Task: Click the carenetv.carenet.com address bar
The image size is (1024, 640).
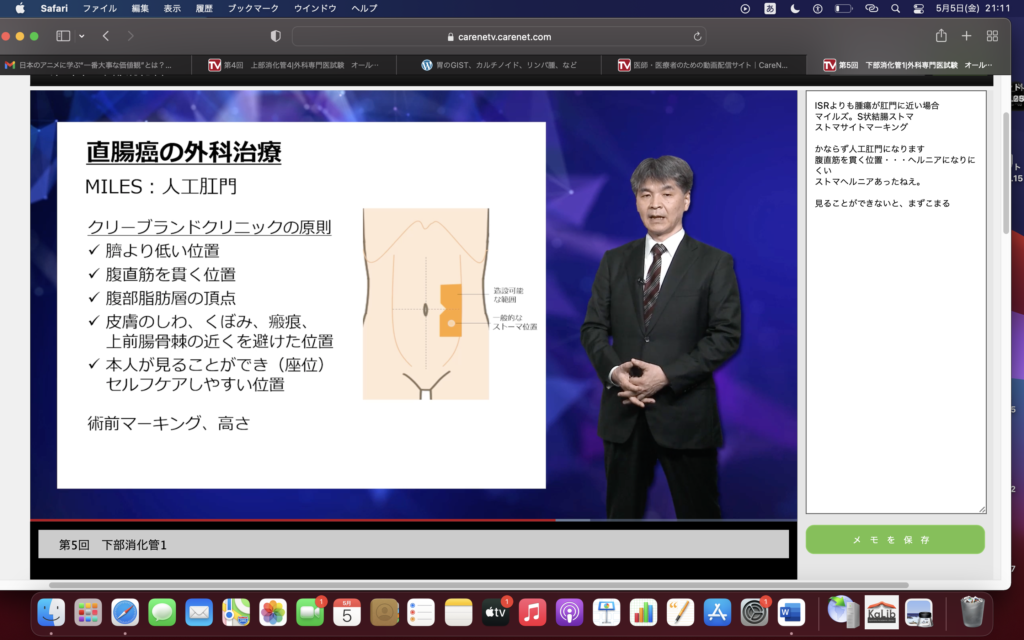Action: click(500, 37)
